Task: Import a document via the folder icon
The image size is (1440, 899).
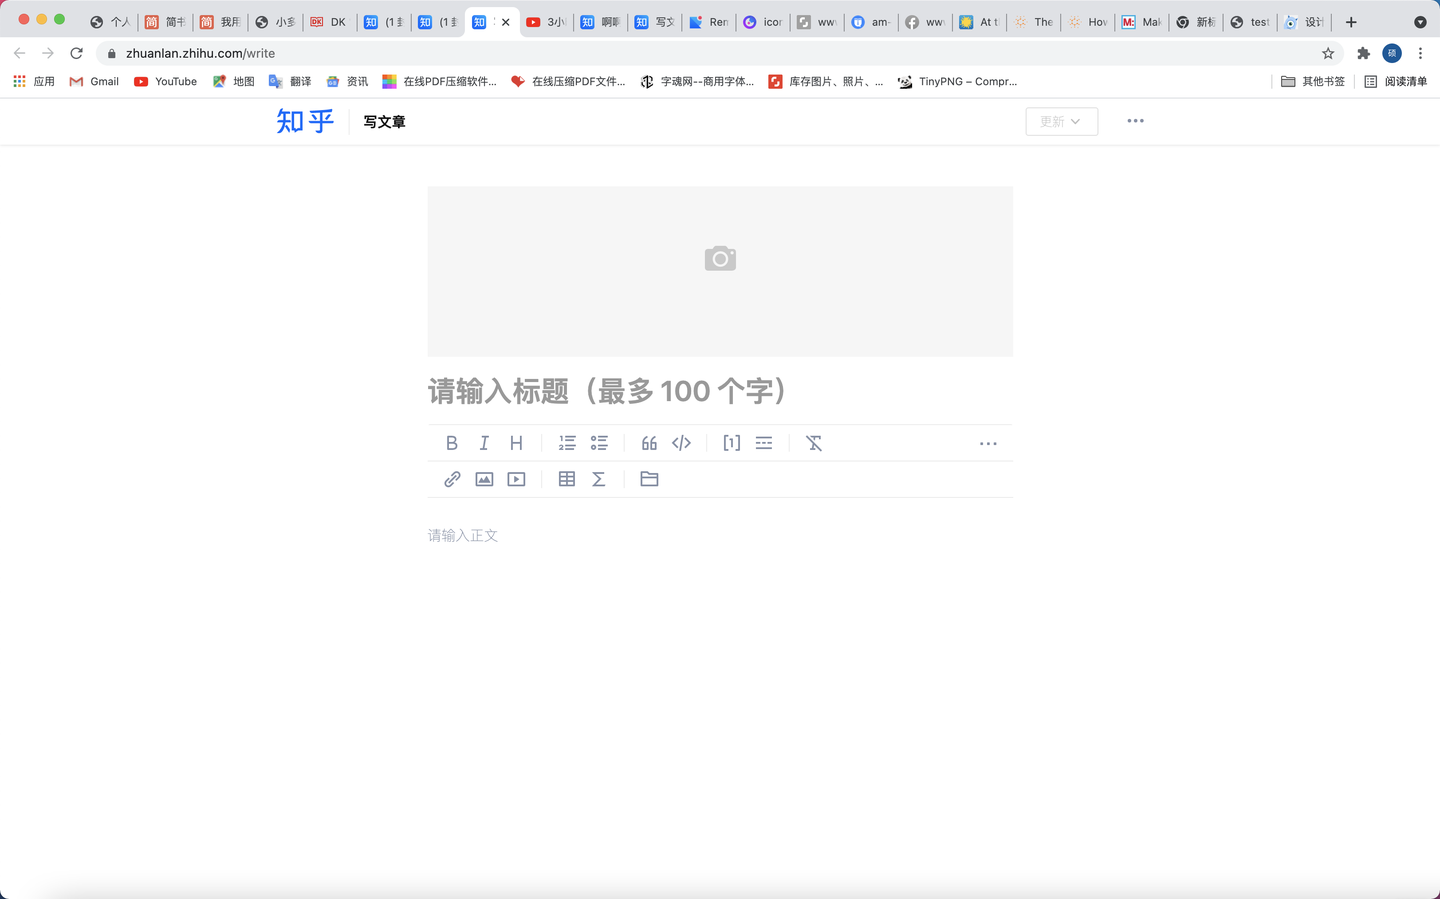Action: click(x=649, y=479)
